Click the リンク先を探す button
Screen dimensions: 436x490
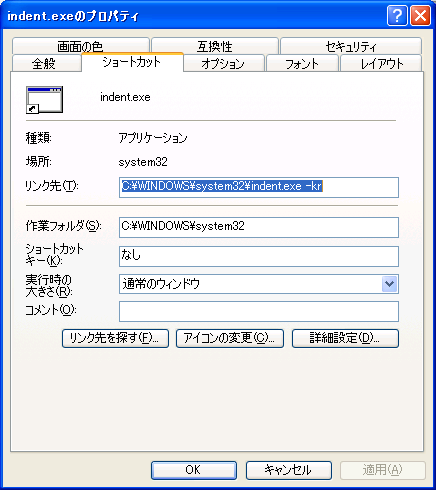pyautogui.click(x=115, y=338)
